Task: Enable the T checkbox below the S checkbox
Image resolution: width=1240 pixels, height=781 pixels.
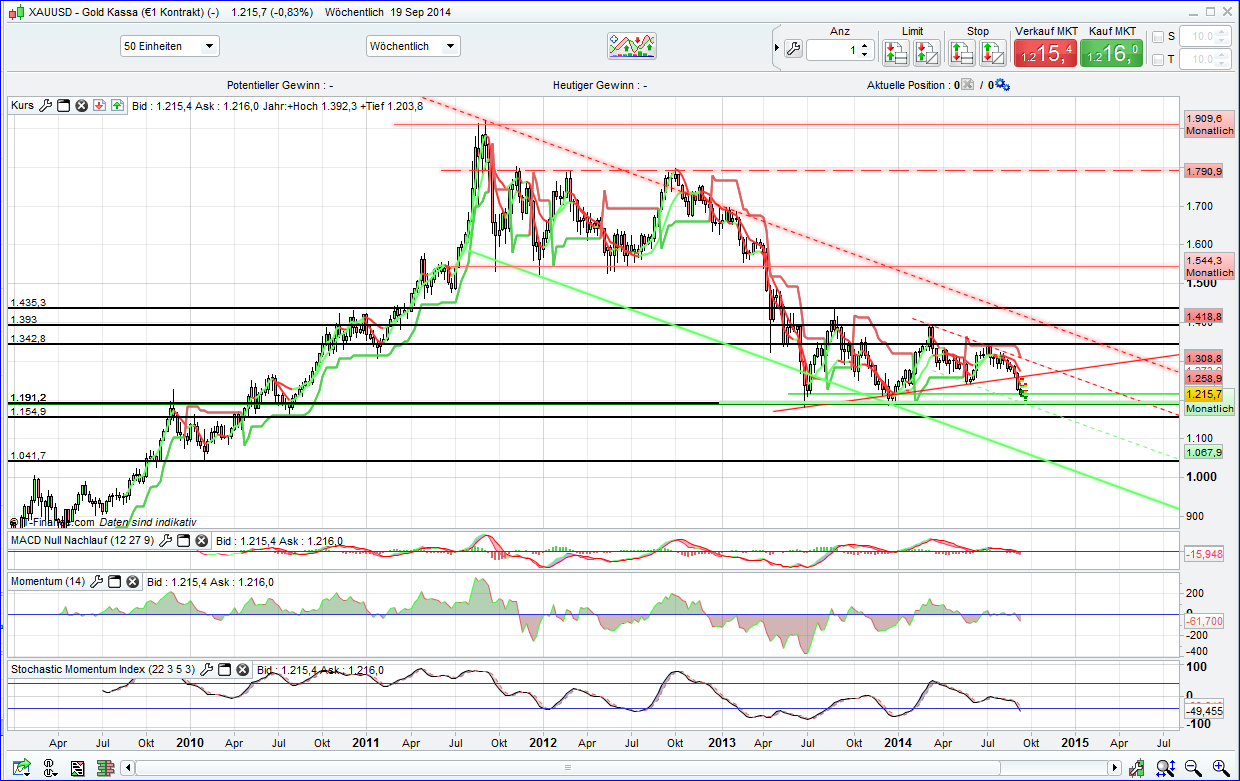Action: point(1156,58)
